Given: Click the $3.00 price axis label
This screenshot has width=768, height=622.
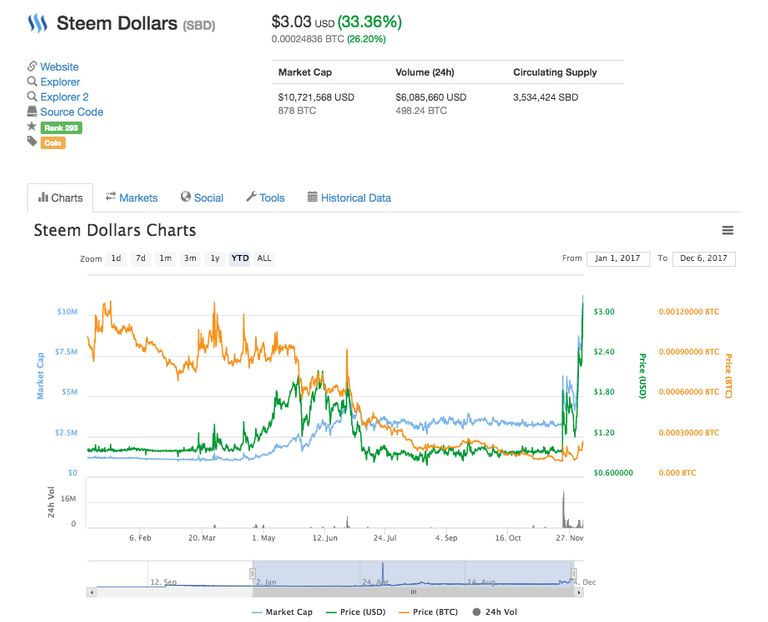Looking at the screenshot, I should pyautogui.click(x=604, y=312).
